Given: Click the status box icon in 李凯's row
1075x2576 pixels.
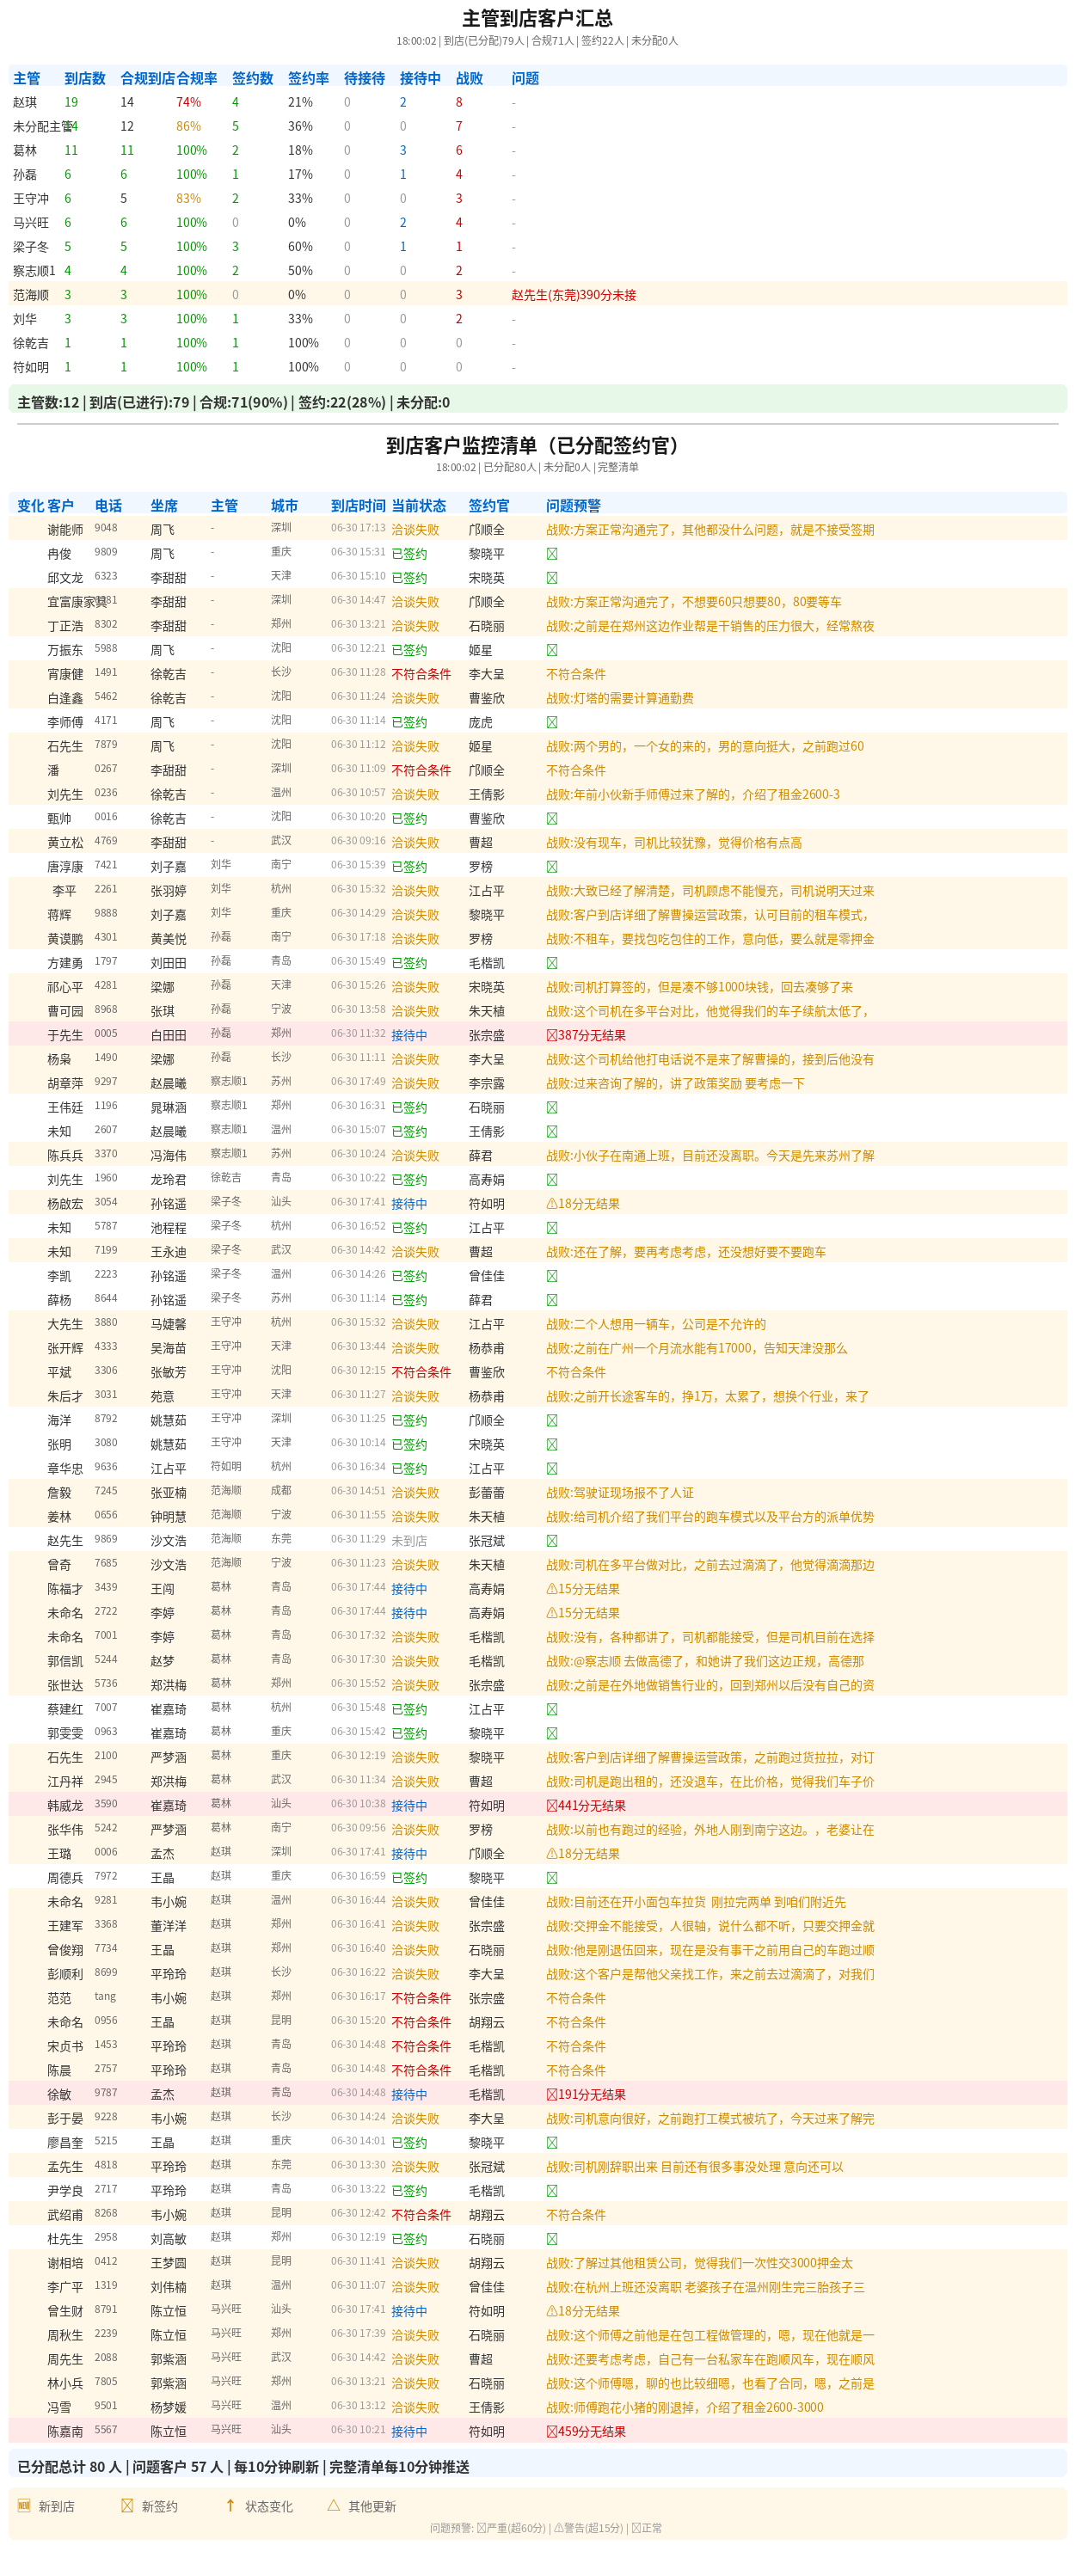Looking at the screenshot, I should [x=552, y=1276].
